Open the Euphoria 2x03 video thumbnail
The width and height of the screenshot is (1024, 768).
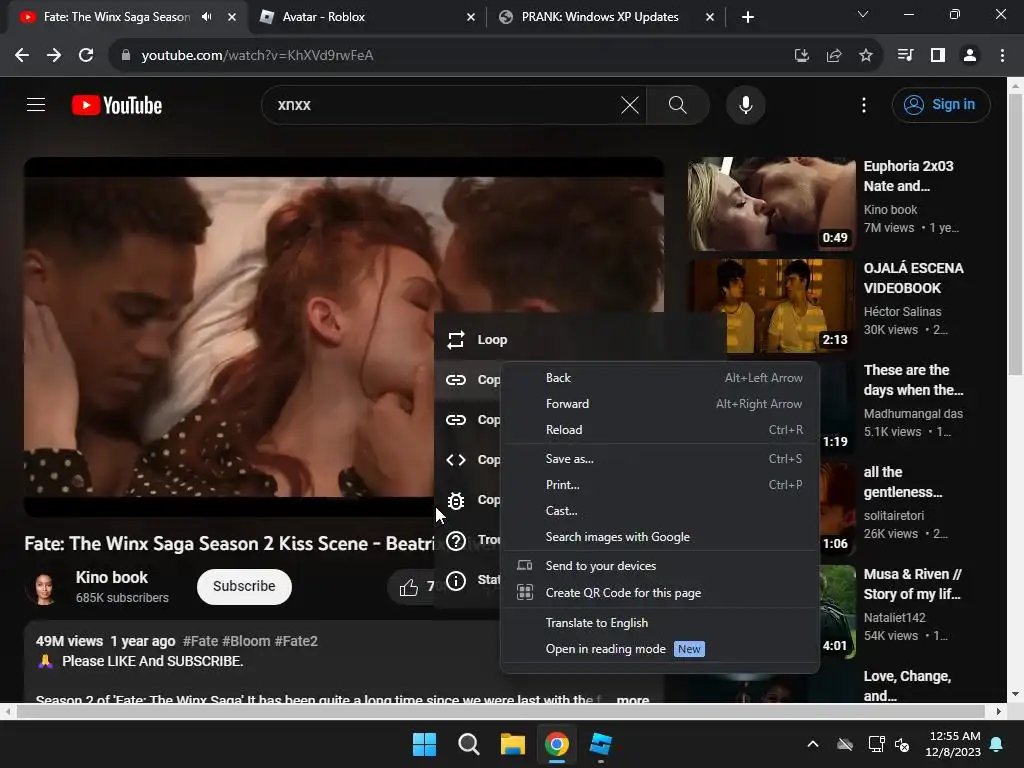771,203
